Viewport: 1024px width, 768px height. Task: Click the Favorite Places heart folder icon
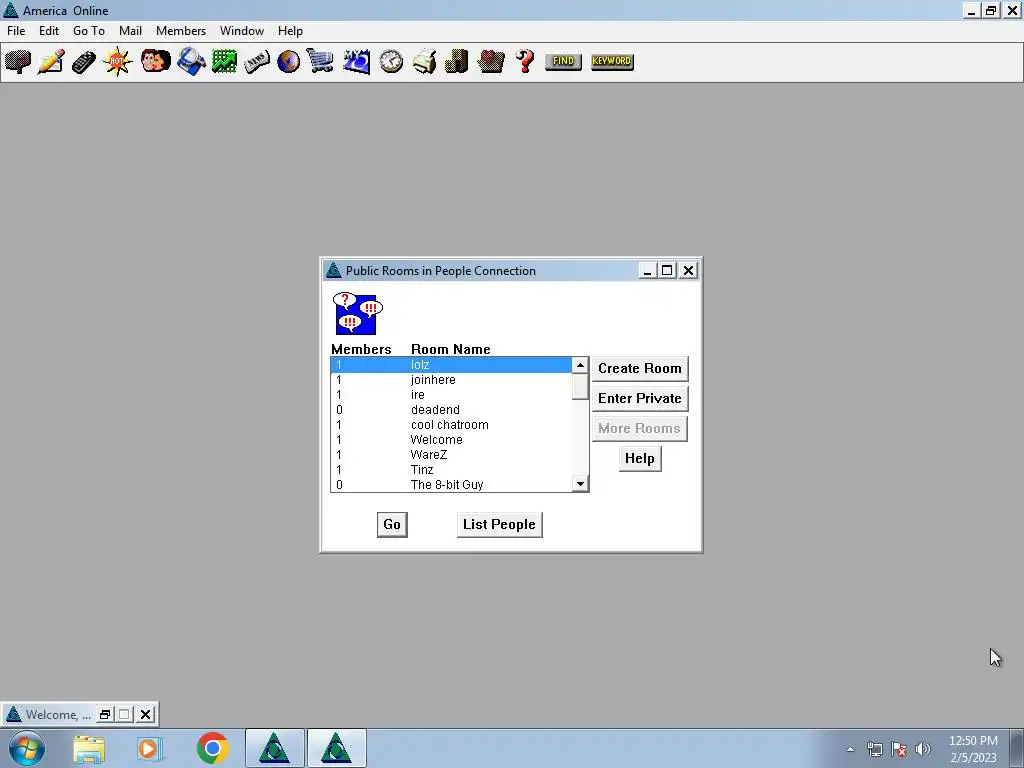490,61
